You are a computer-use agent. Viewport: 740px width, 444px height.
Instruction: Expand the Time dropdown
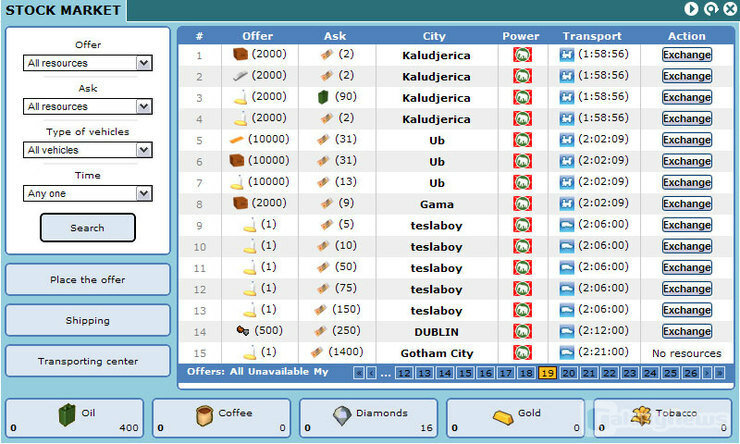[87, 193]
